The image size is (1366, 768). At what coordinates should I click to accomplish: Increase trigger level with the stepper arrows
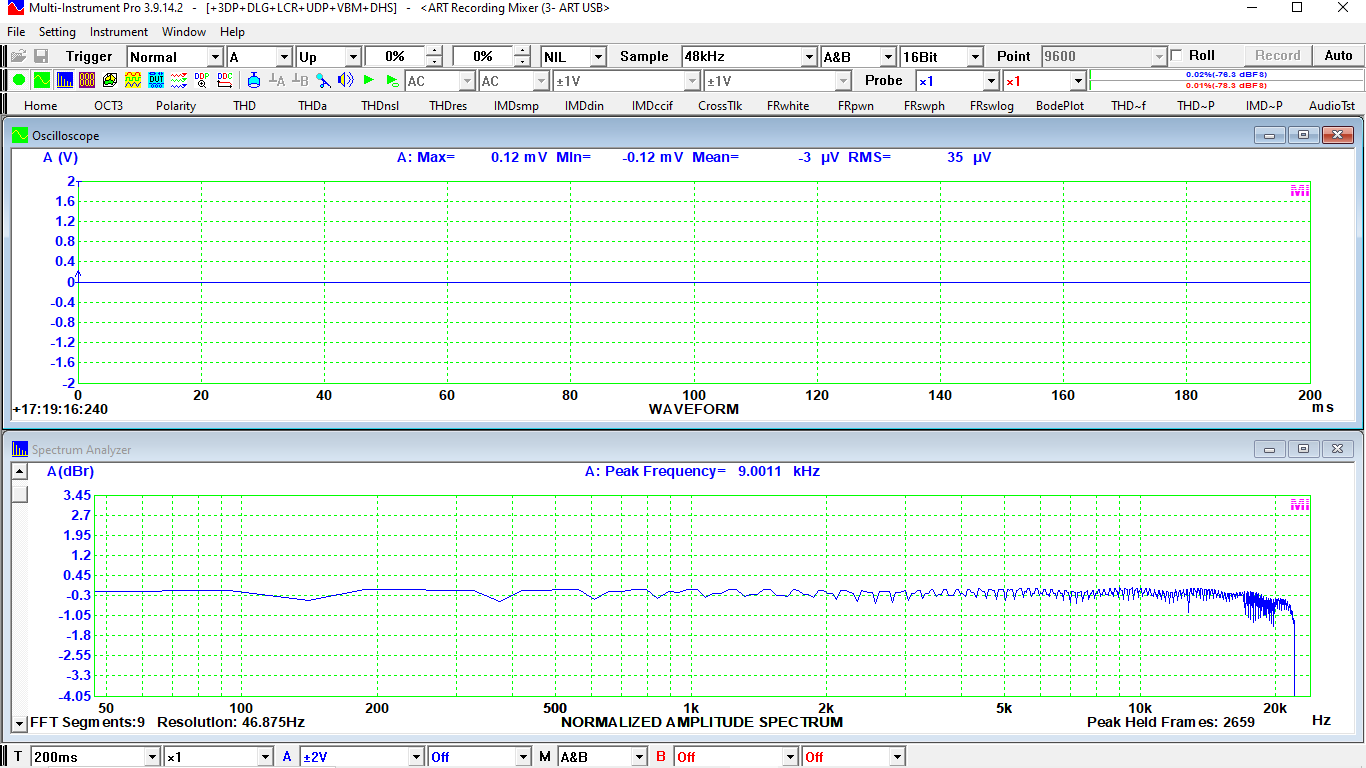click(434, 52)
